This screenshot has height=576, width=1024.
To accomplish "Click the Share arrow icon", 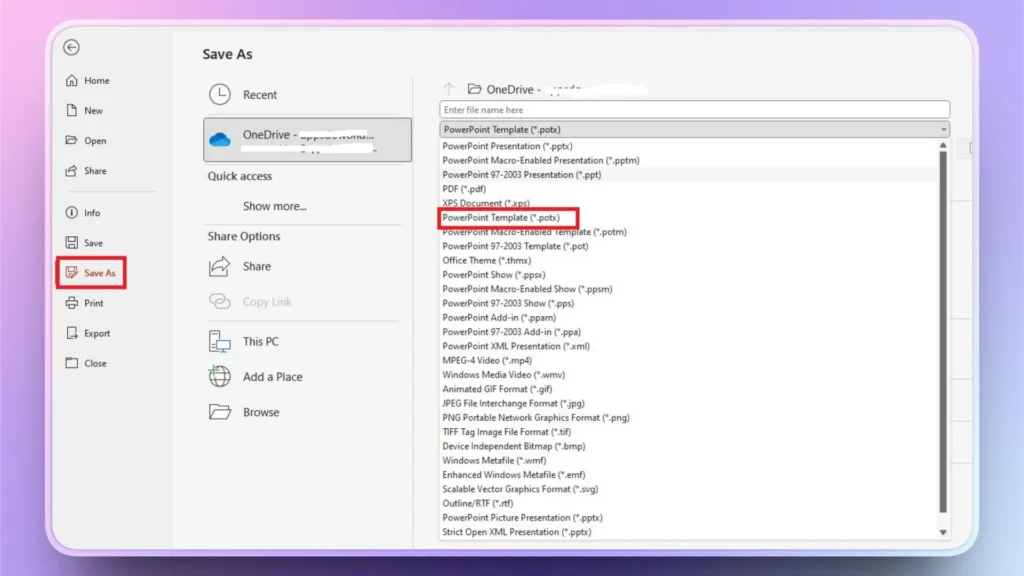I will pyautogui.click(x=217, y=266).
